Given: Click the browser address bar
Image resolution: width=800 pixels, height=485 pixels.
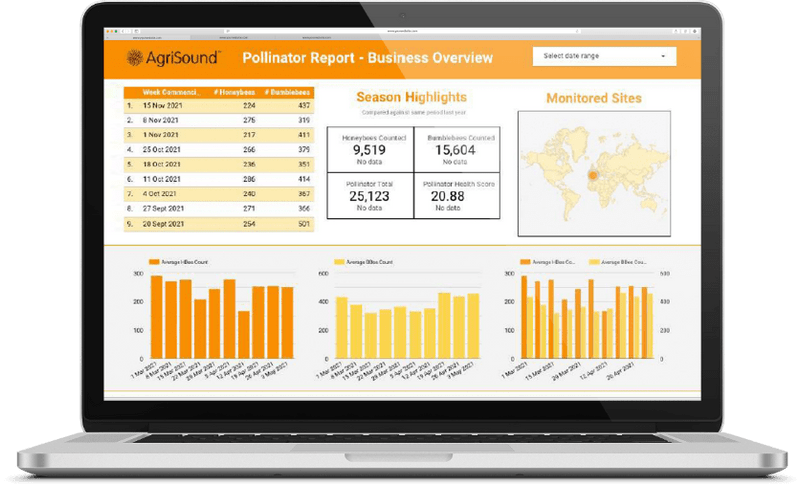Looking at the screenshot, I should coord(400,31).
